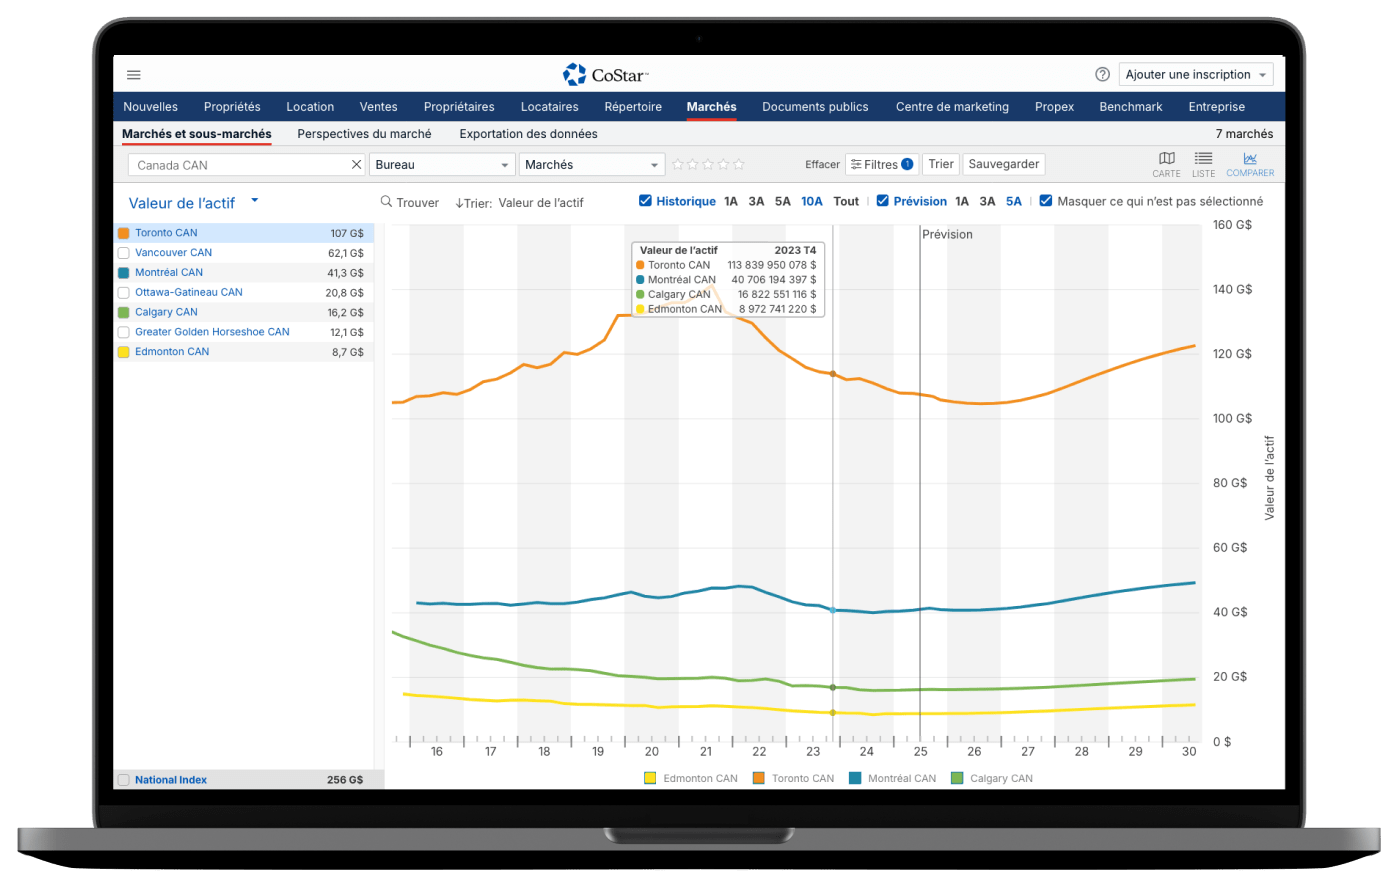The height and width of the screenshot is (894, 1400).
Task: Click the orange Toronto CAN legend swatch
Action: pos(758,778)
